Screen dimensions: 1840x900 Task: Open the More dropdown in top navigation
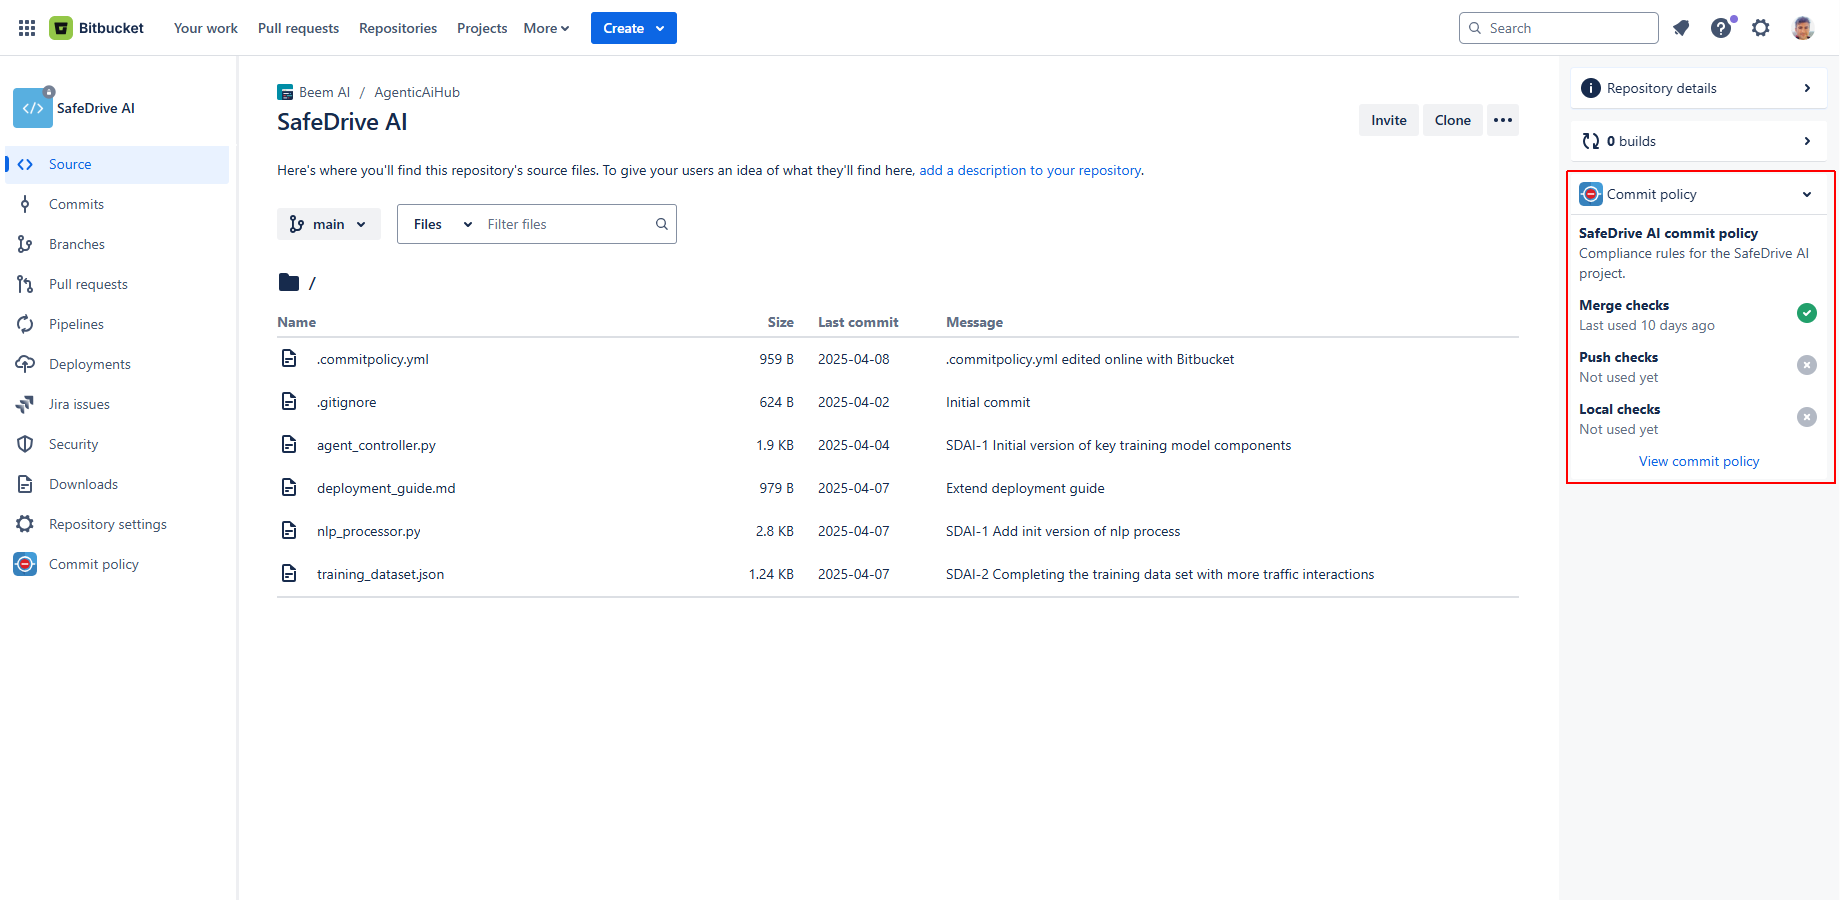[546, 28]
